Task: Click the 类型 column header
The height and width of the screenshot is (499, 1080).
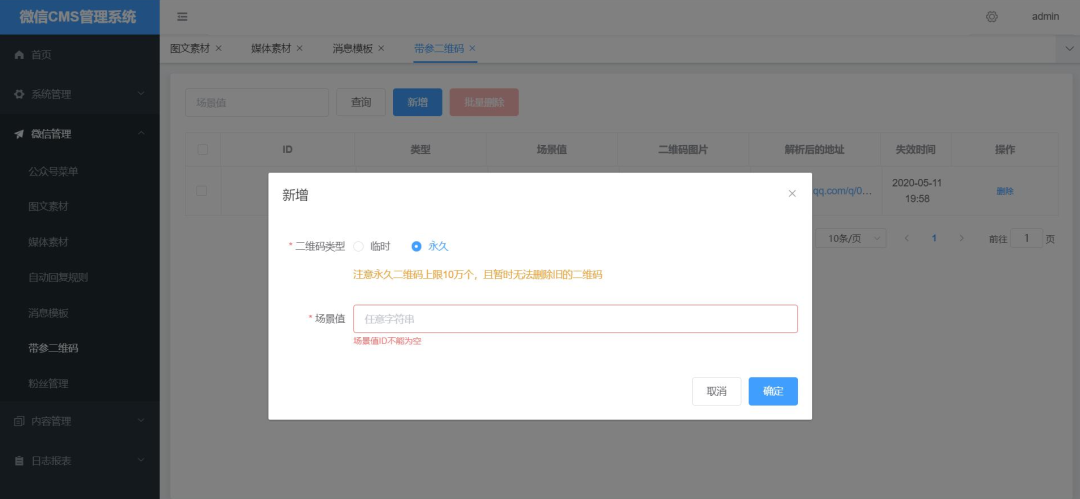Action: 420,150
